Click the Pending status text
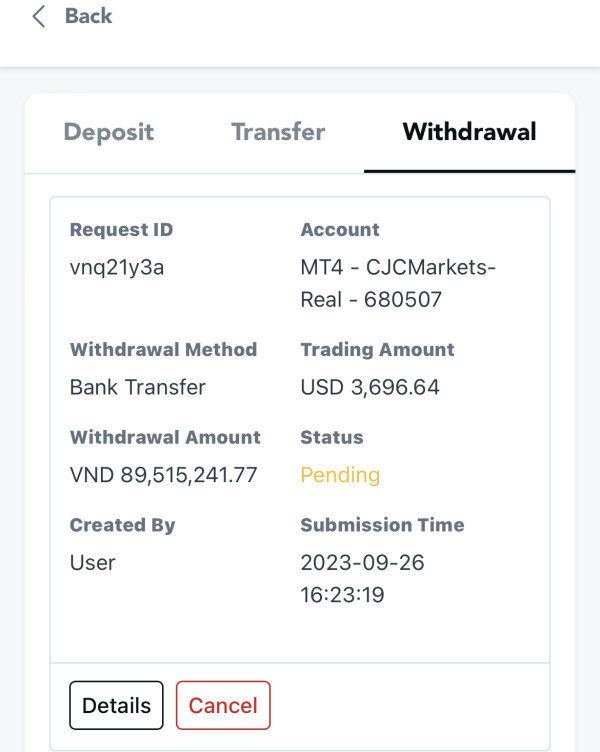Image resolution: width=600 pixels, height=752 pixels. [340, 475]
